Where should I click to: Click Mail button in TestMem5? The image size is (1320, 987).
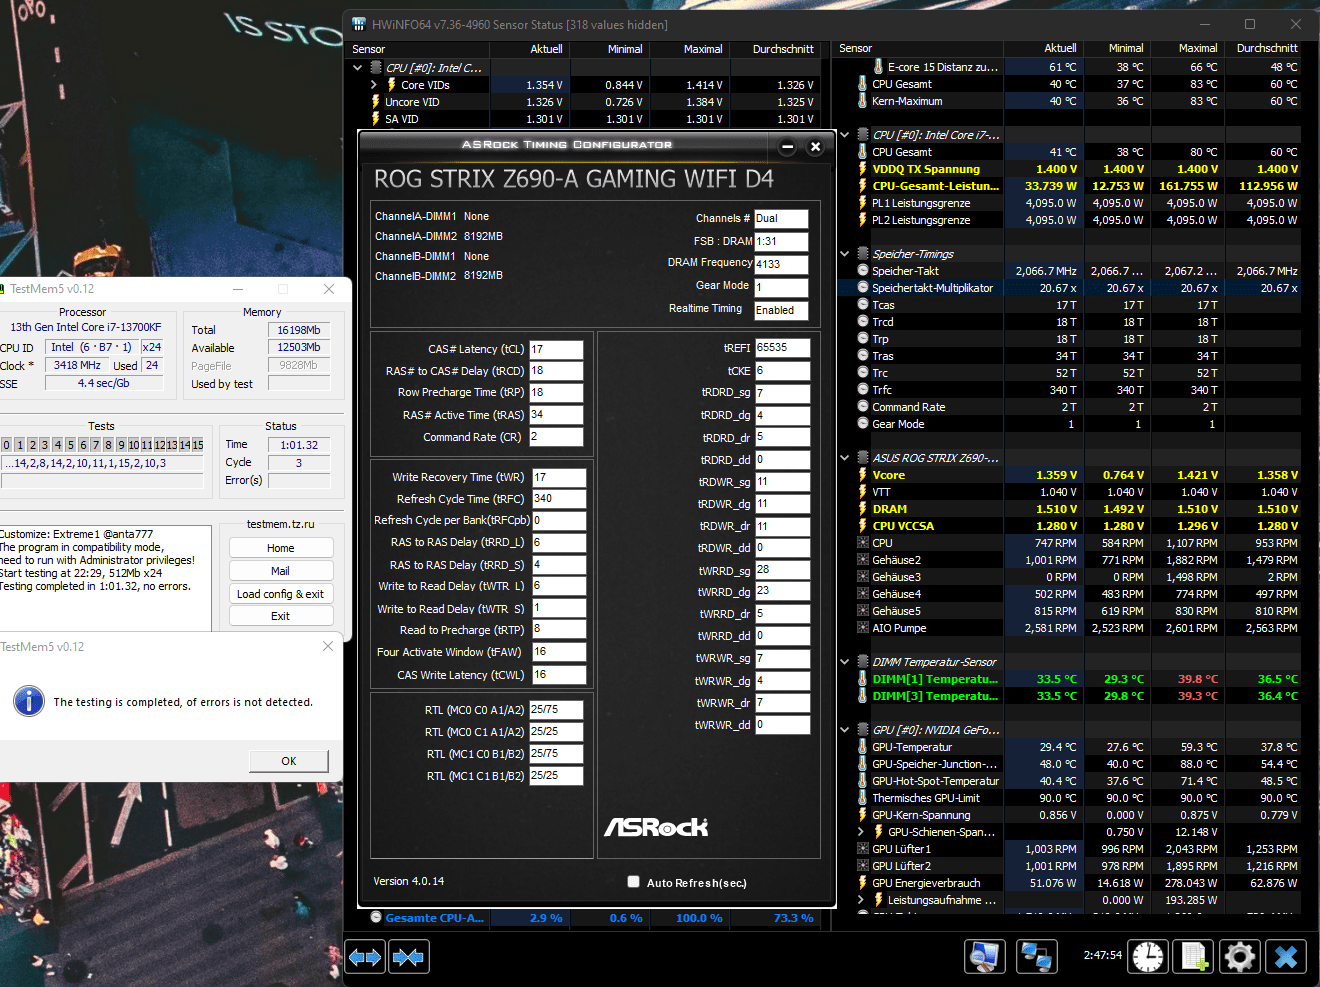281,571
